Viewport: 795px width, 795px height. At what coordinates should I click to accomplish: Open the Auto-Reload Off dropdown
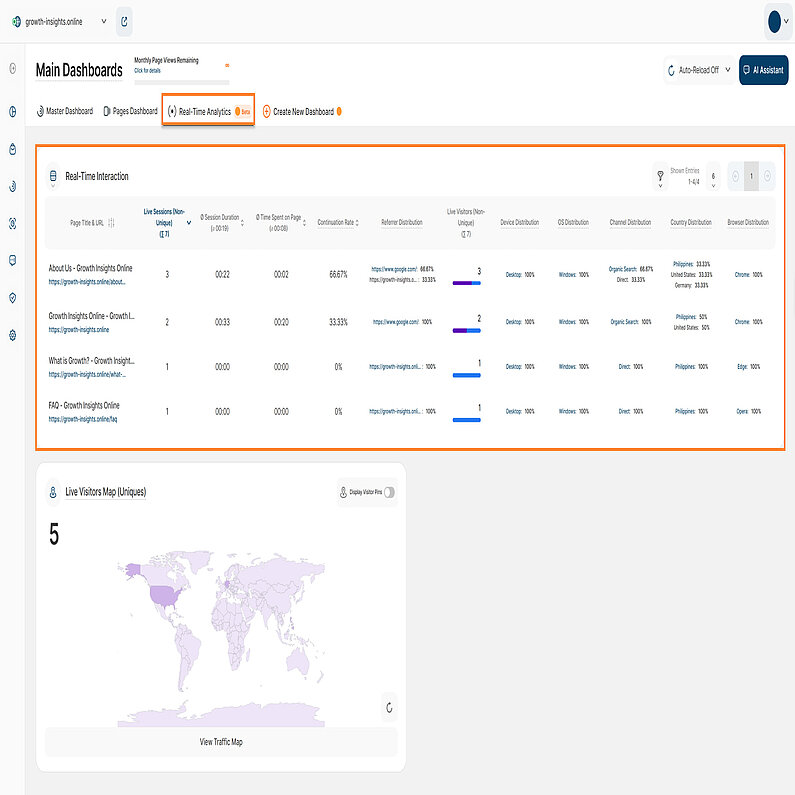[x=699, y=70]
